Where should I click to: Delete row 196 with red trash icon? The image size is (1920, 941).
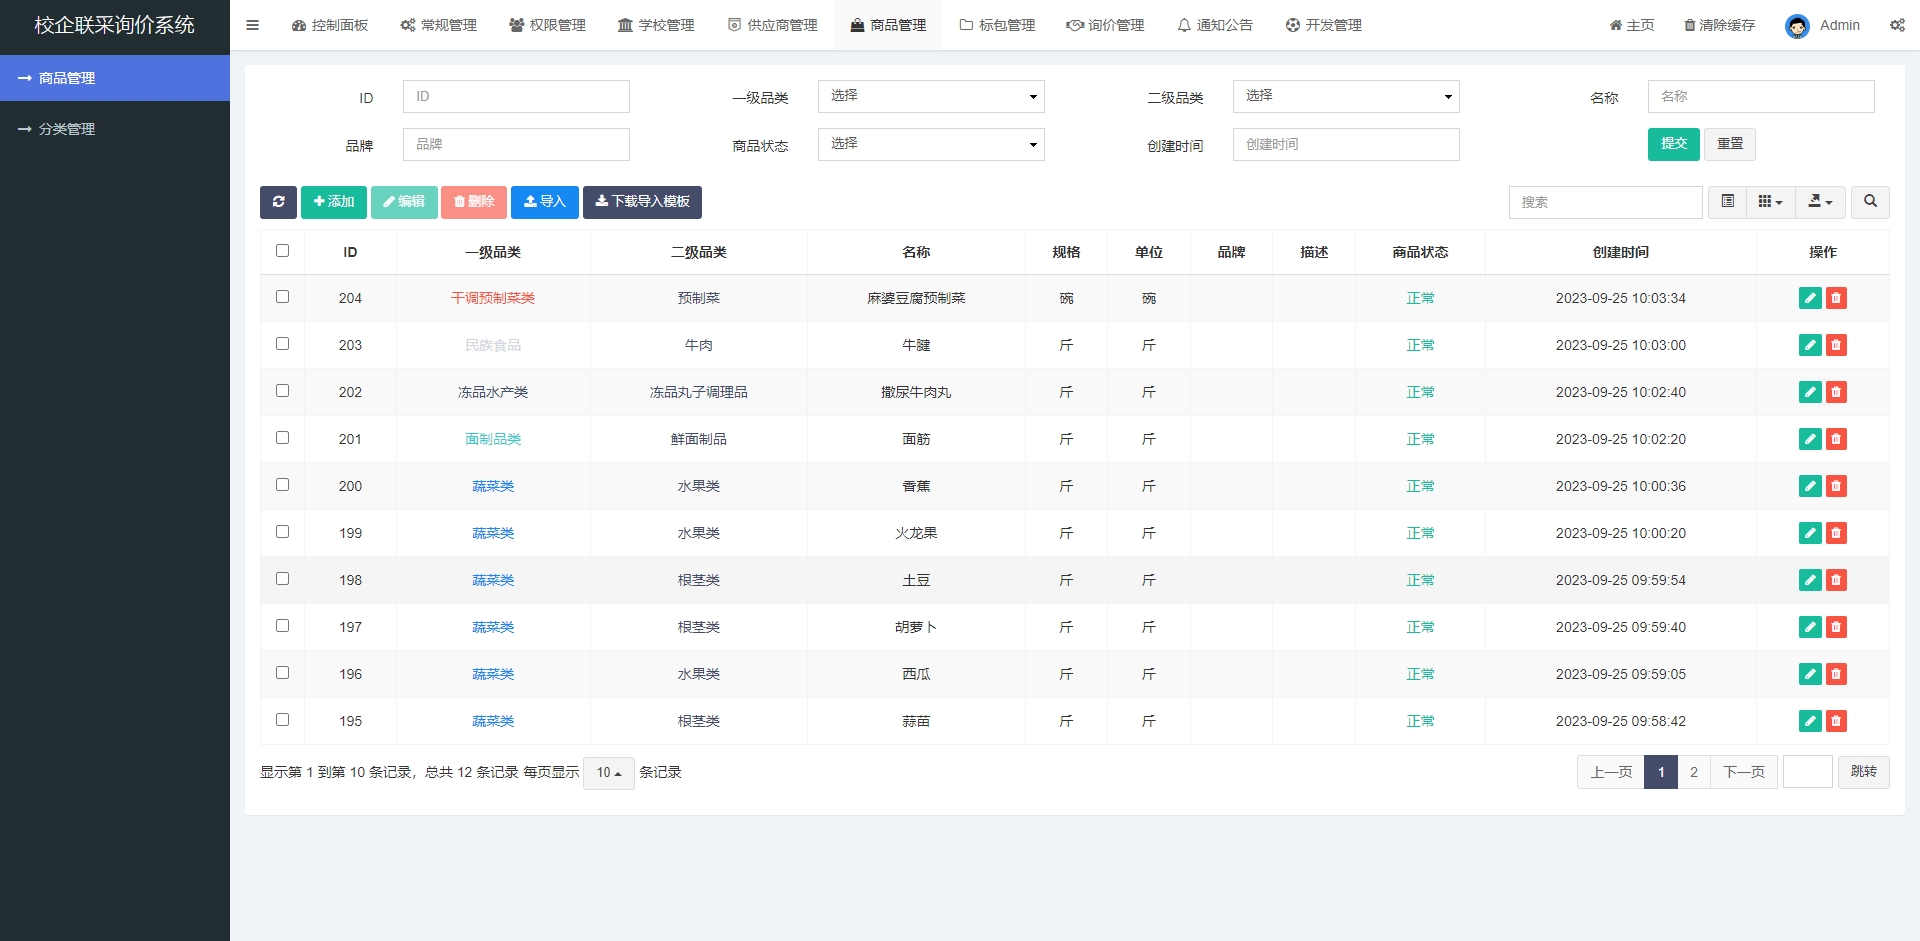(x=1836, y=674)
